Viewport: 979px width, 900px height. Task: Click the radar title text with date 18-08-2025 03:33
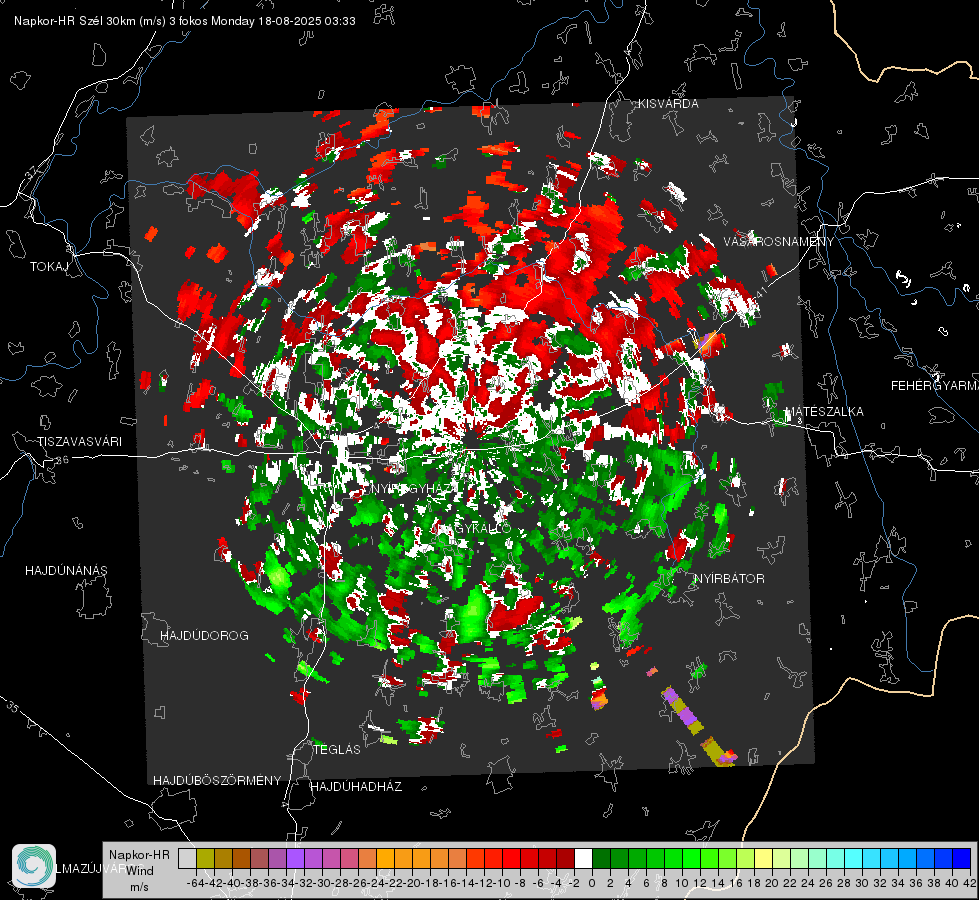pos(185,21)
